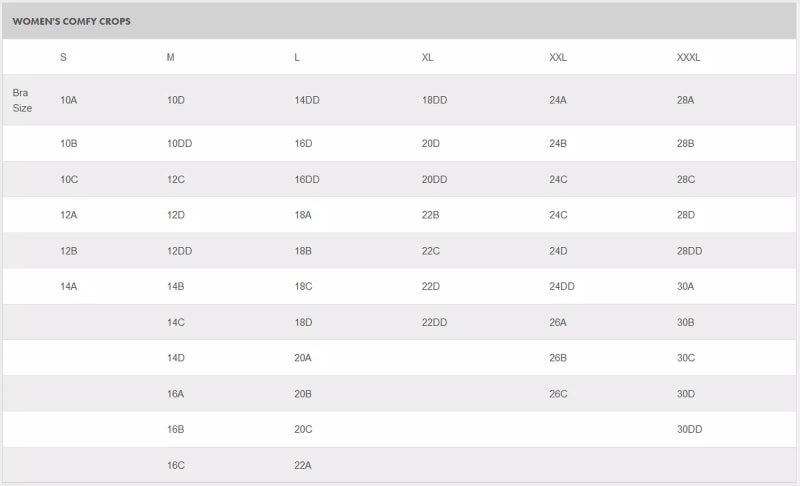
Task: Click the 14A size cell
Action: [69, 286]
